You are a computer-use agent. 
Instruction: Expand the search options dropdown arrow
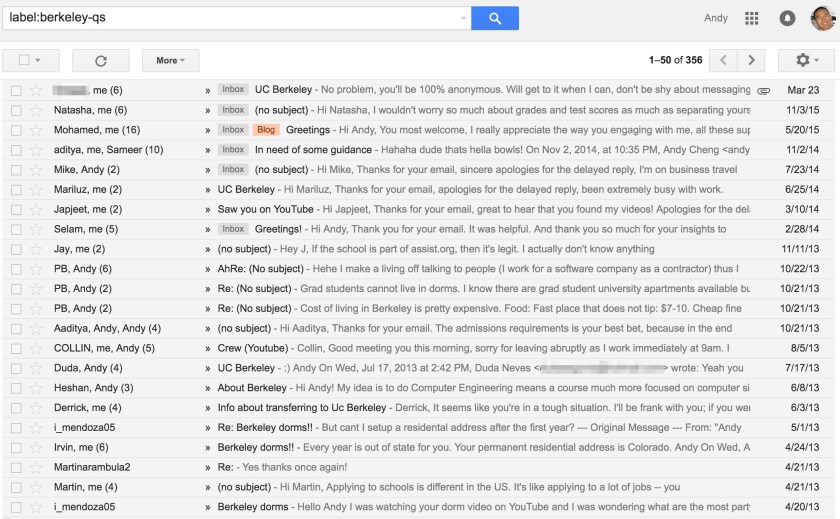[463, 18]
